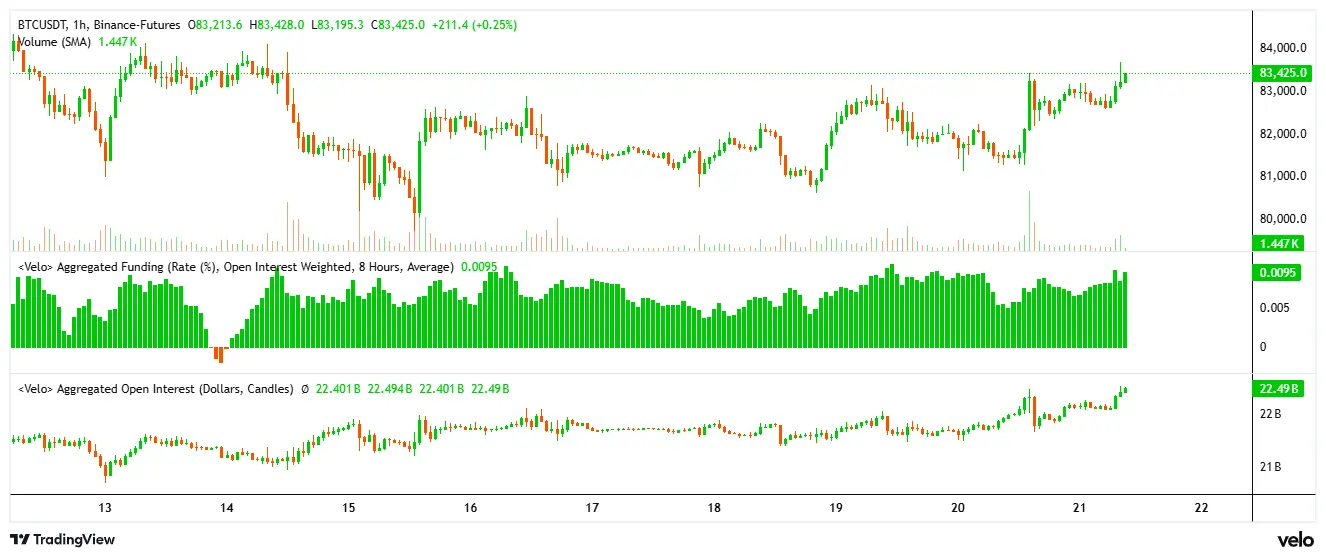Click the Aggregated Funding indicator title

coord(234,267)
